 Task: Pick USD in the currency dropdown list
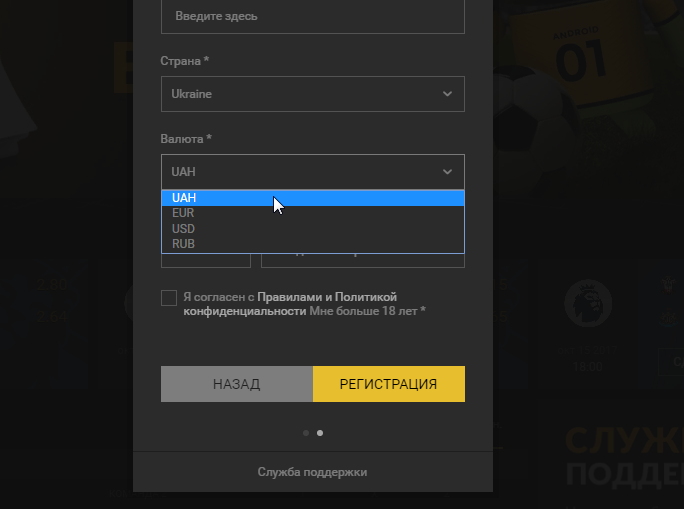tap(313, 229)
